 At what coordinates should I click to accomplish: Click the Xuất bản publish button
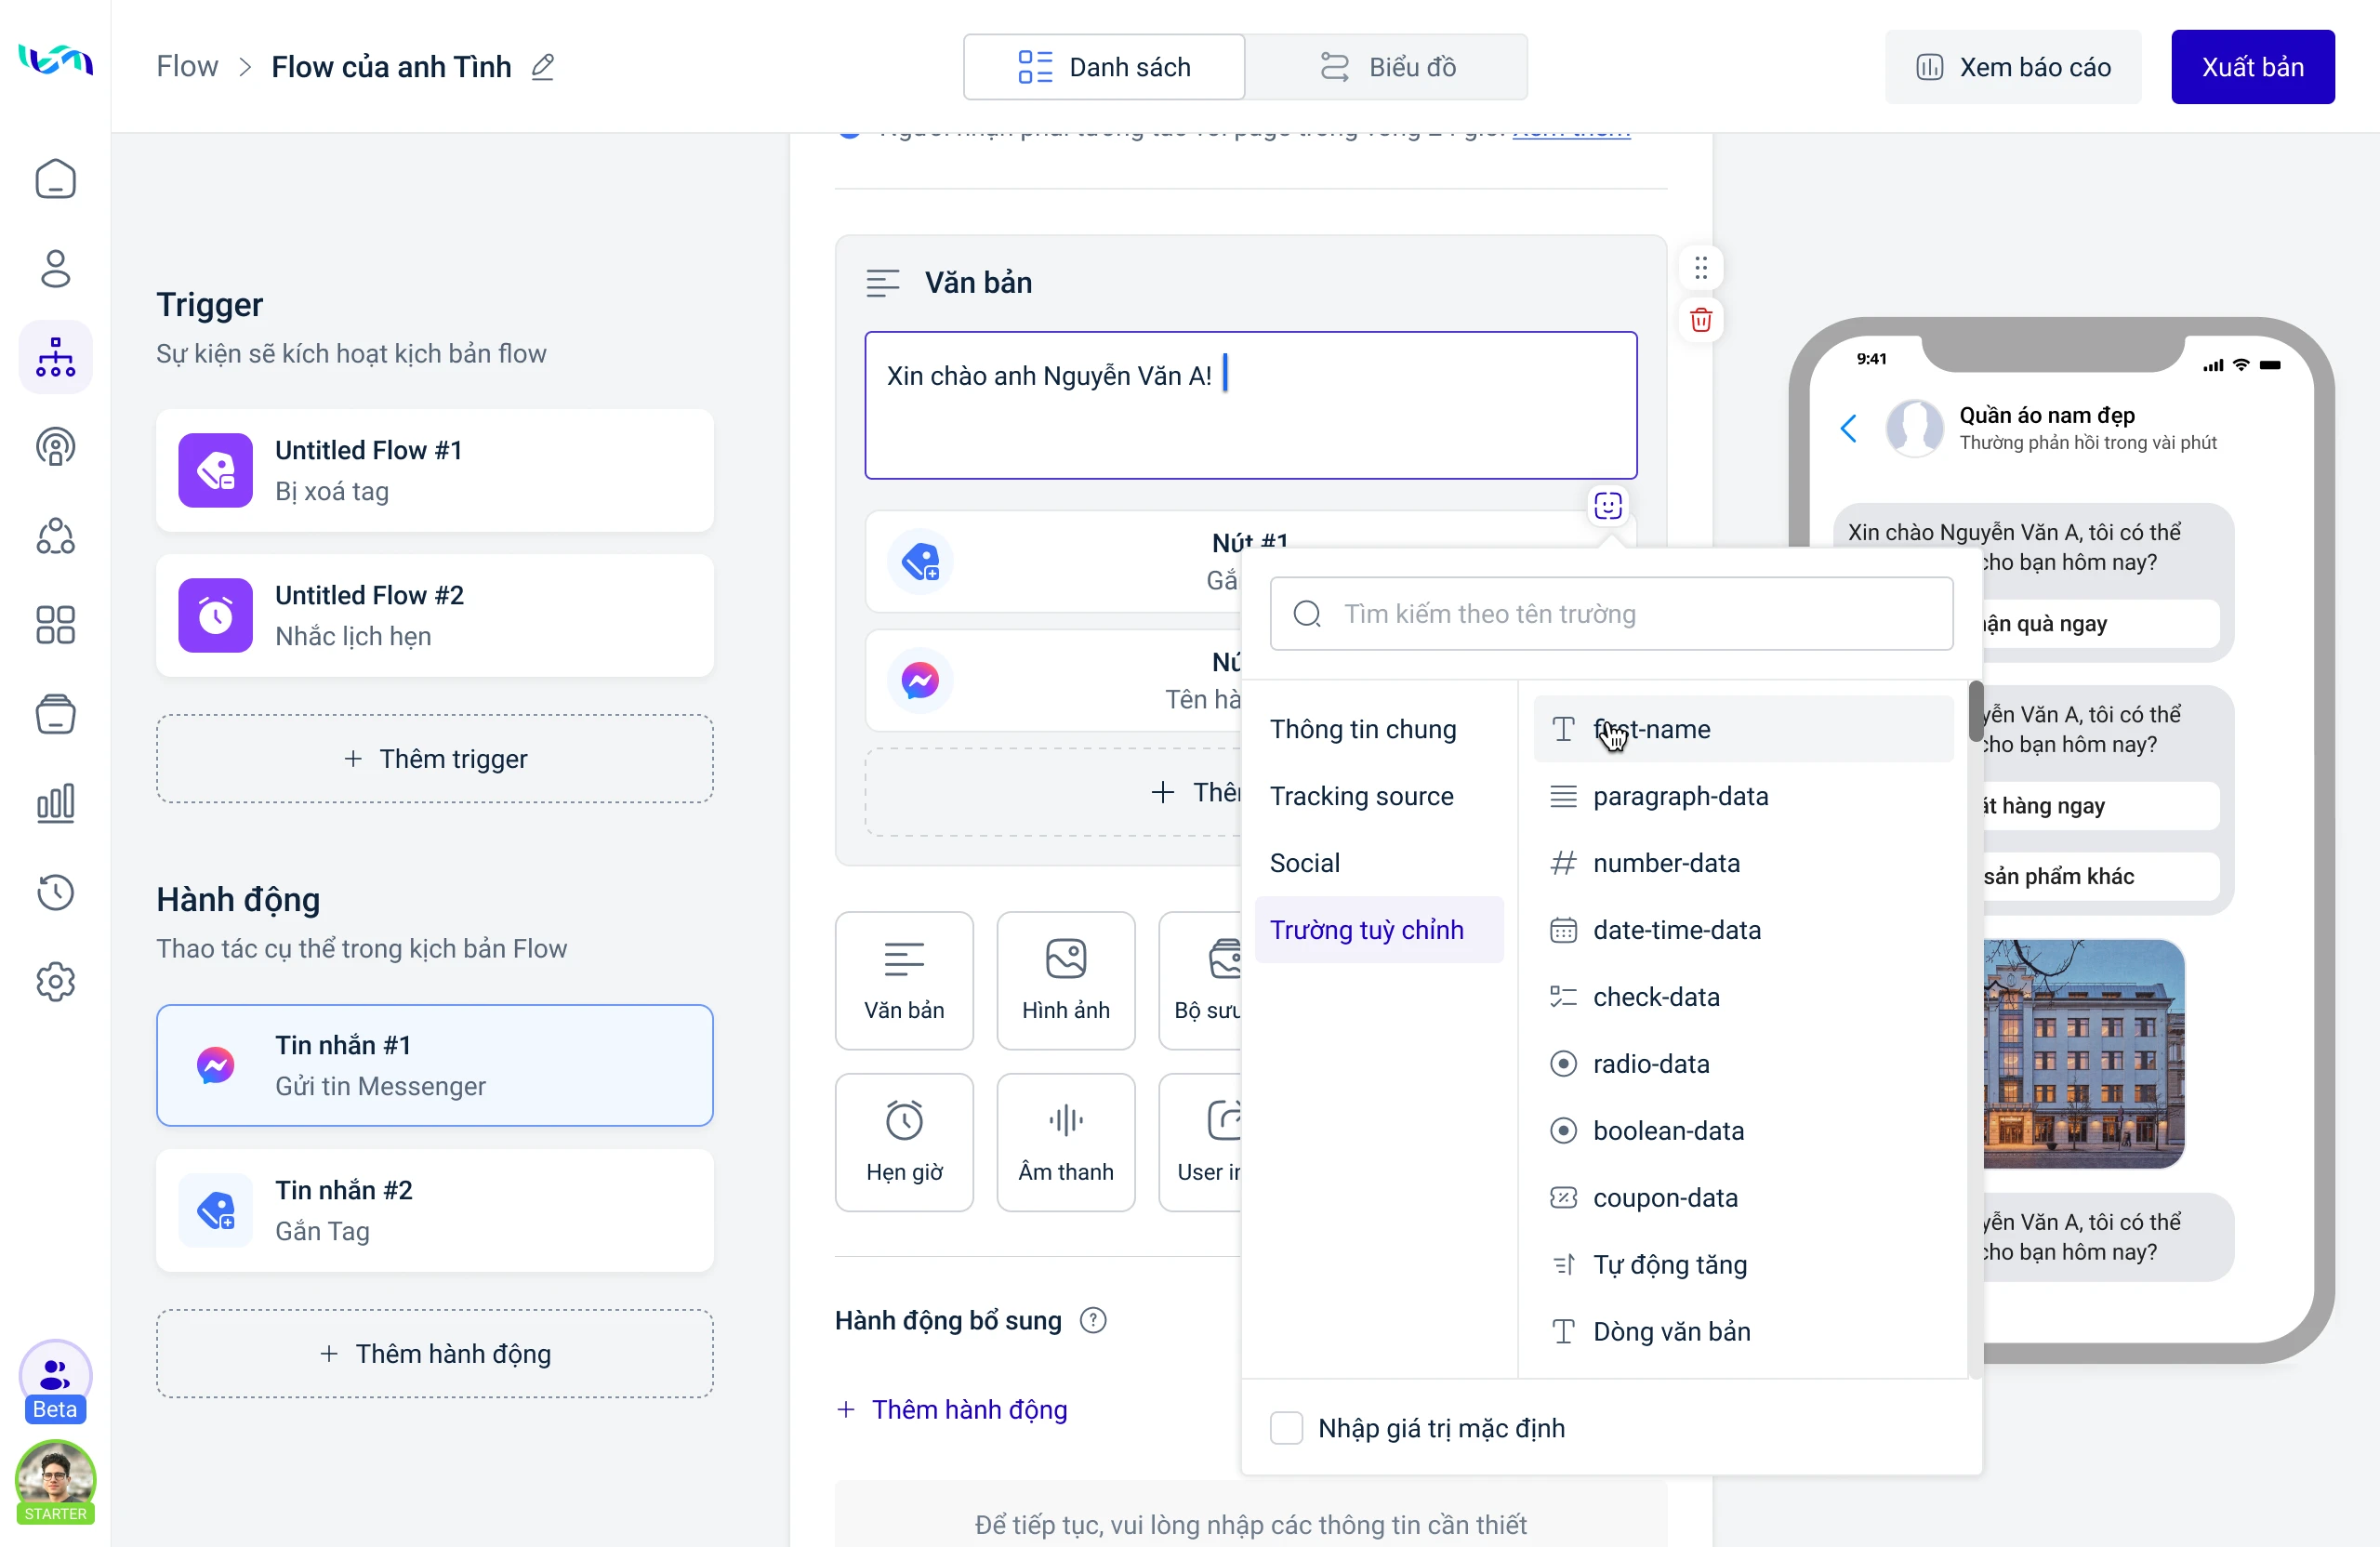pos(2252,67)
